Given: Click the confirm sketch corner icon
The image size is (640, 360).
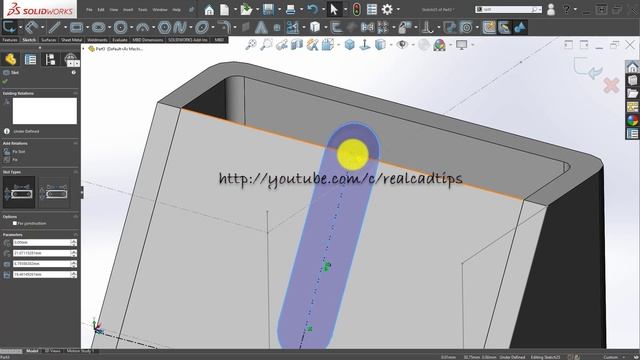Looking at the screenshot, I should tap(588, 68).
